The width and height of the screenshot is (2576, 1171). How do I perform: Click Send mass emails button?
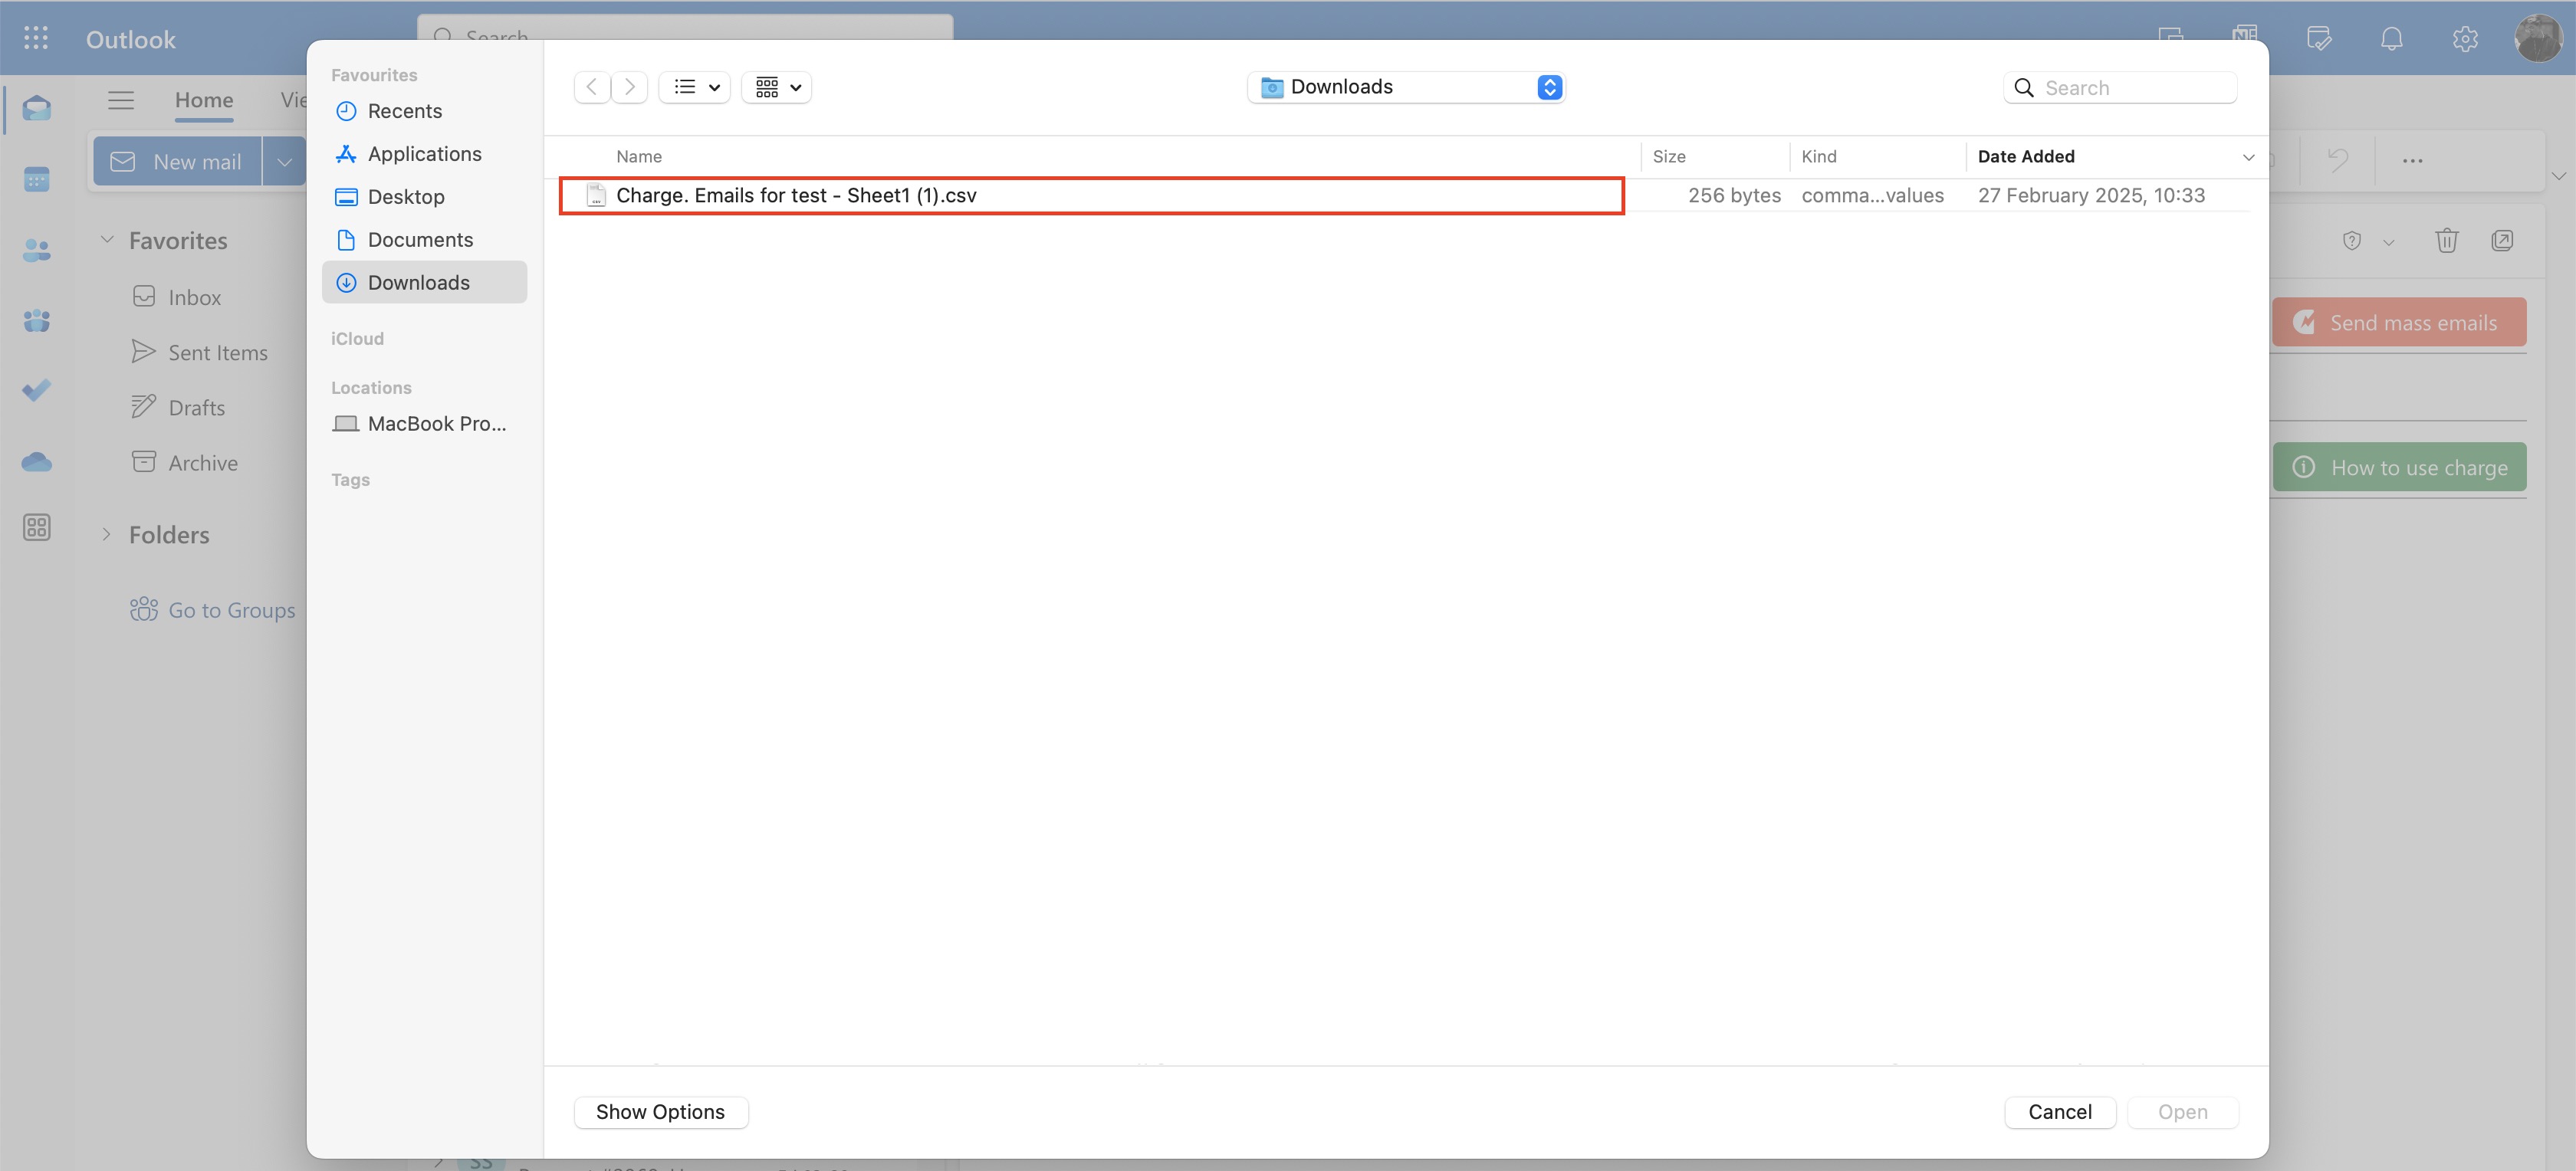click(2399, 322)
